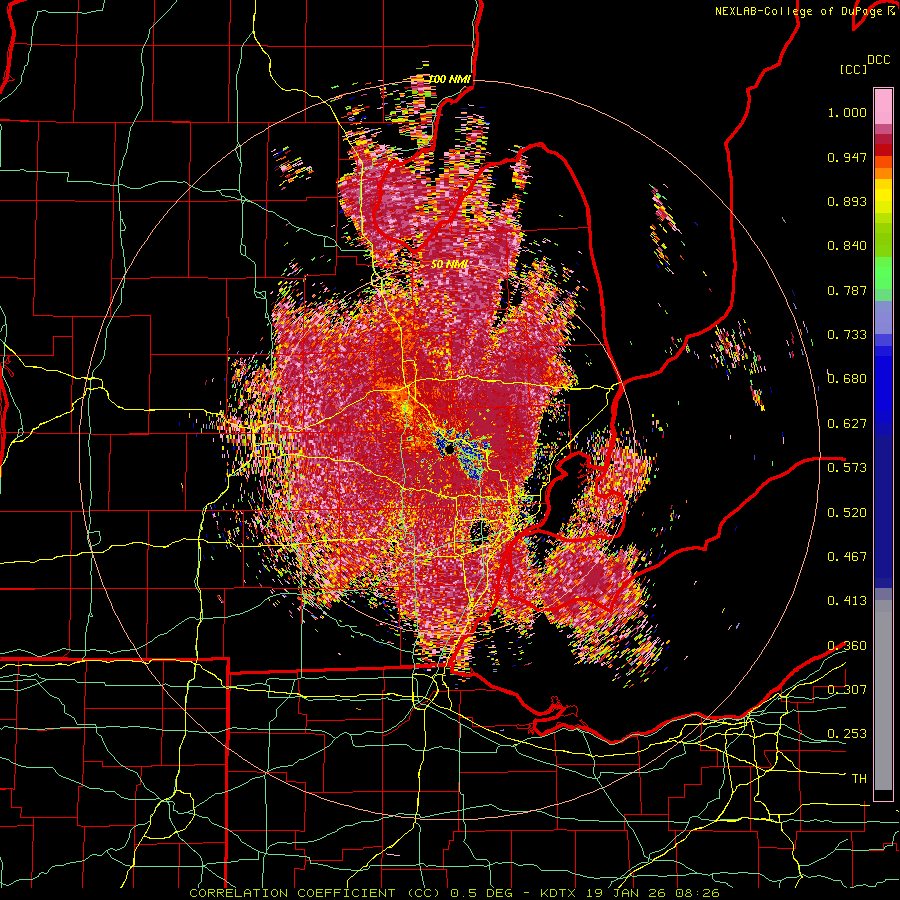Pick the gray section of the color scale
Viewport: 900px width, 900px height.
click(x=883, y=695)
